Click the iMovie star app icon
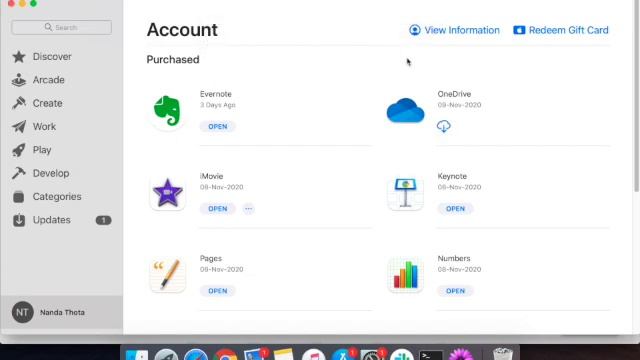 tap(167, 193)
